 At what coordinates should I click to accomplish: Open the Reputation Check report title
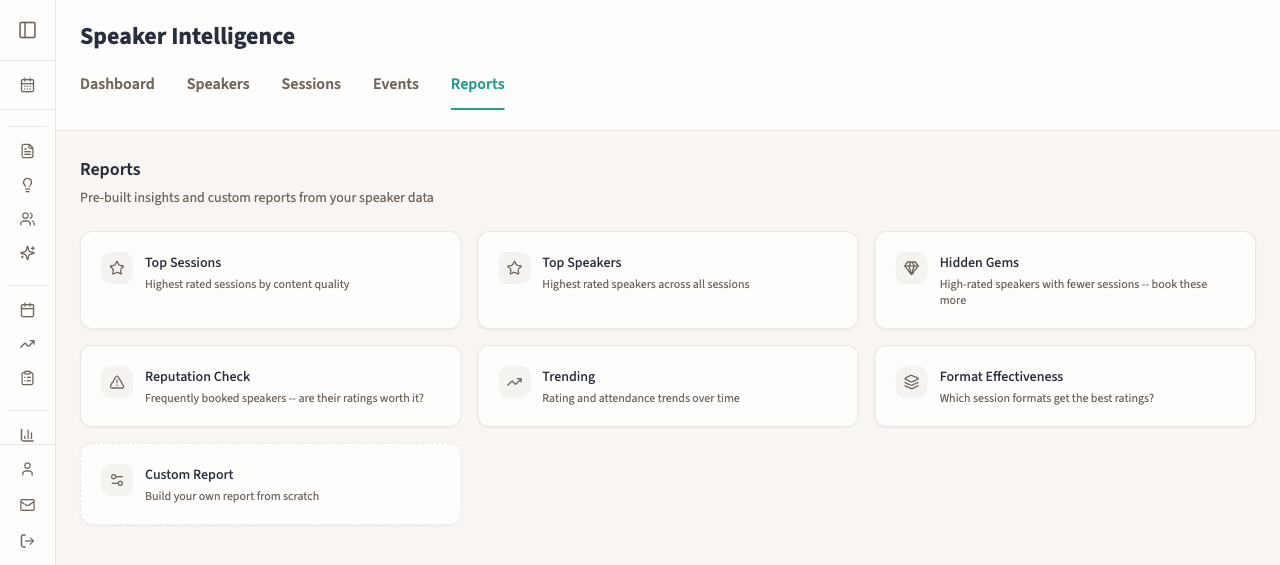(198, 377)
